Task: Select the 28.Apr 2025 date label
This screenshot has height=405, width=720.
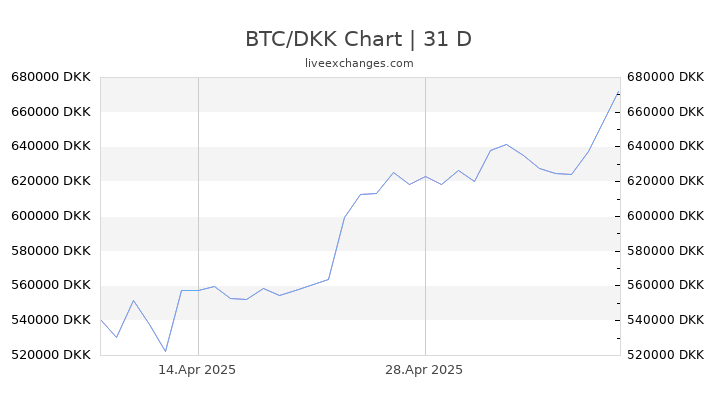Action: coord(424,370)
